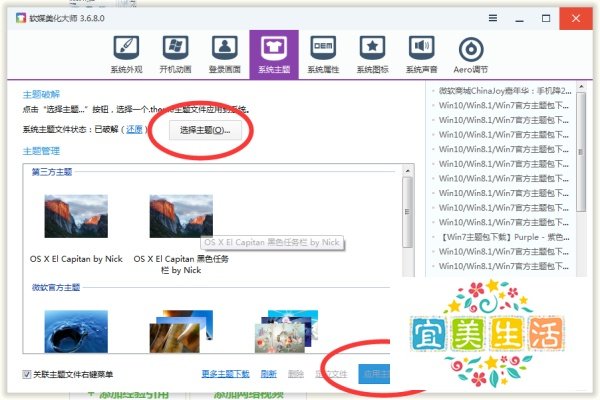Click the 刷新 link

269,374
